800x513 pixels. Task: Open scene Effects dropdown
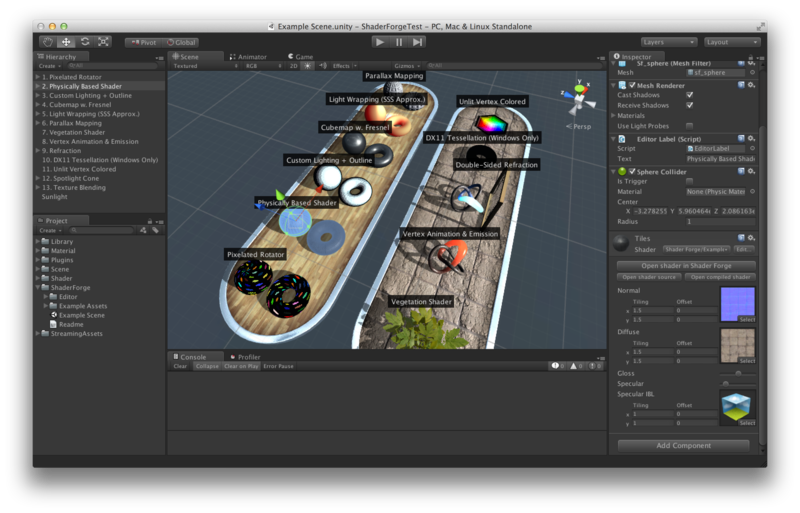[x=344, y=66]
